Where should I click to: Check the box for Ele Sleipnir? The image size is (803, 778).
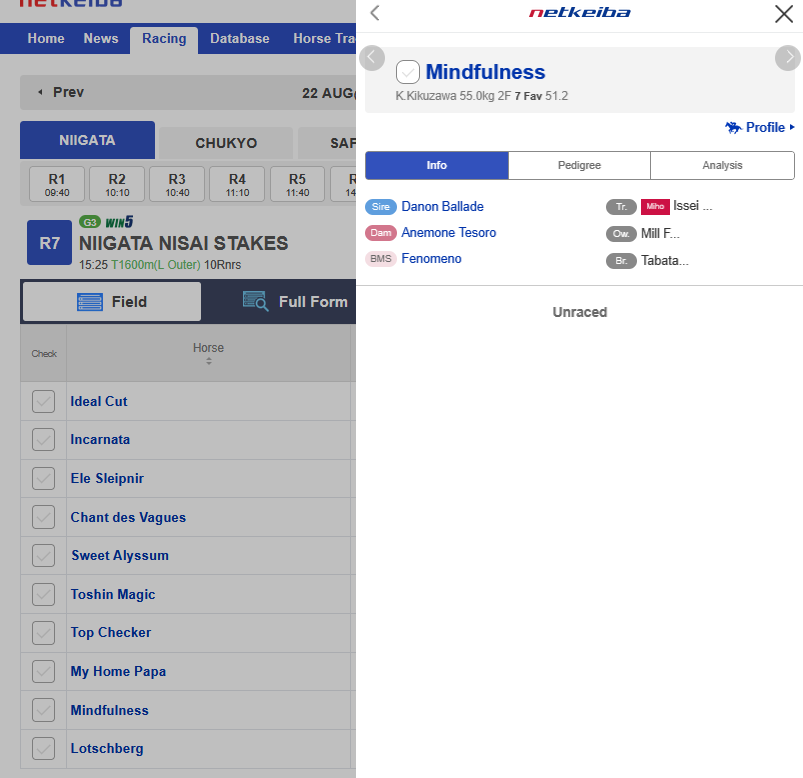[x=44, y=478]
